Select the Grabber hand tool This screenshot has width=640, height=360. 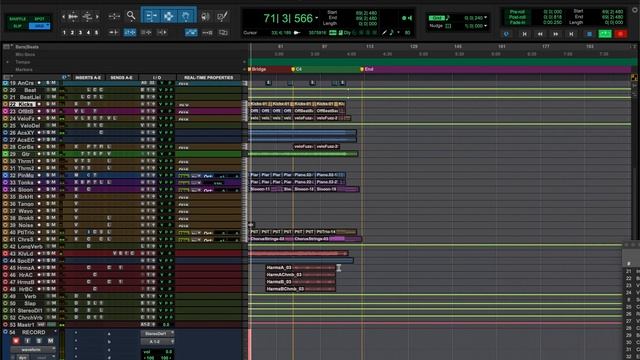point(186,16)
